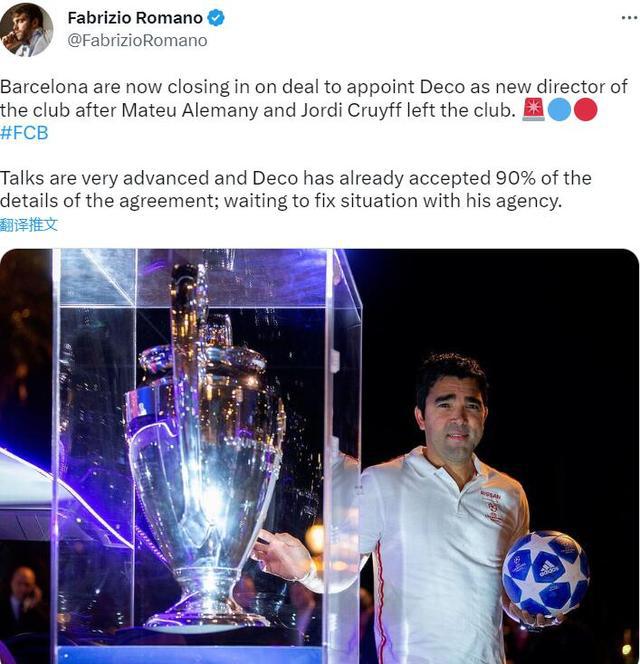640x664 pixels.
Task: Click the adidas logo on the ball
Action: click(x=549, y=567)
